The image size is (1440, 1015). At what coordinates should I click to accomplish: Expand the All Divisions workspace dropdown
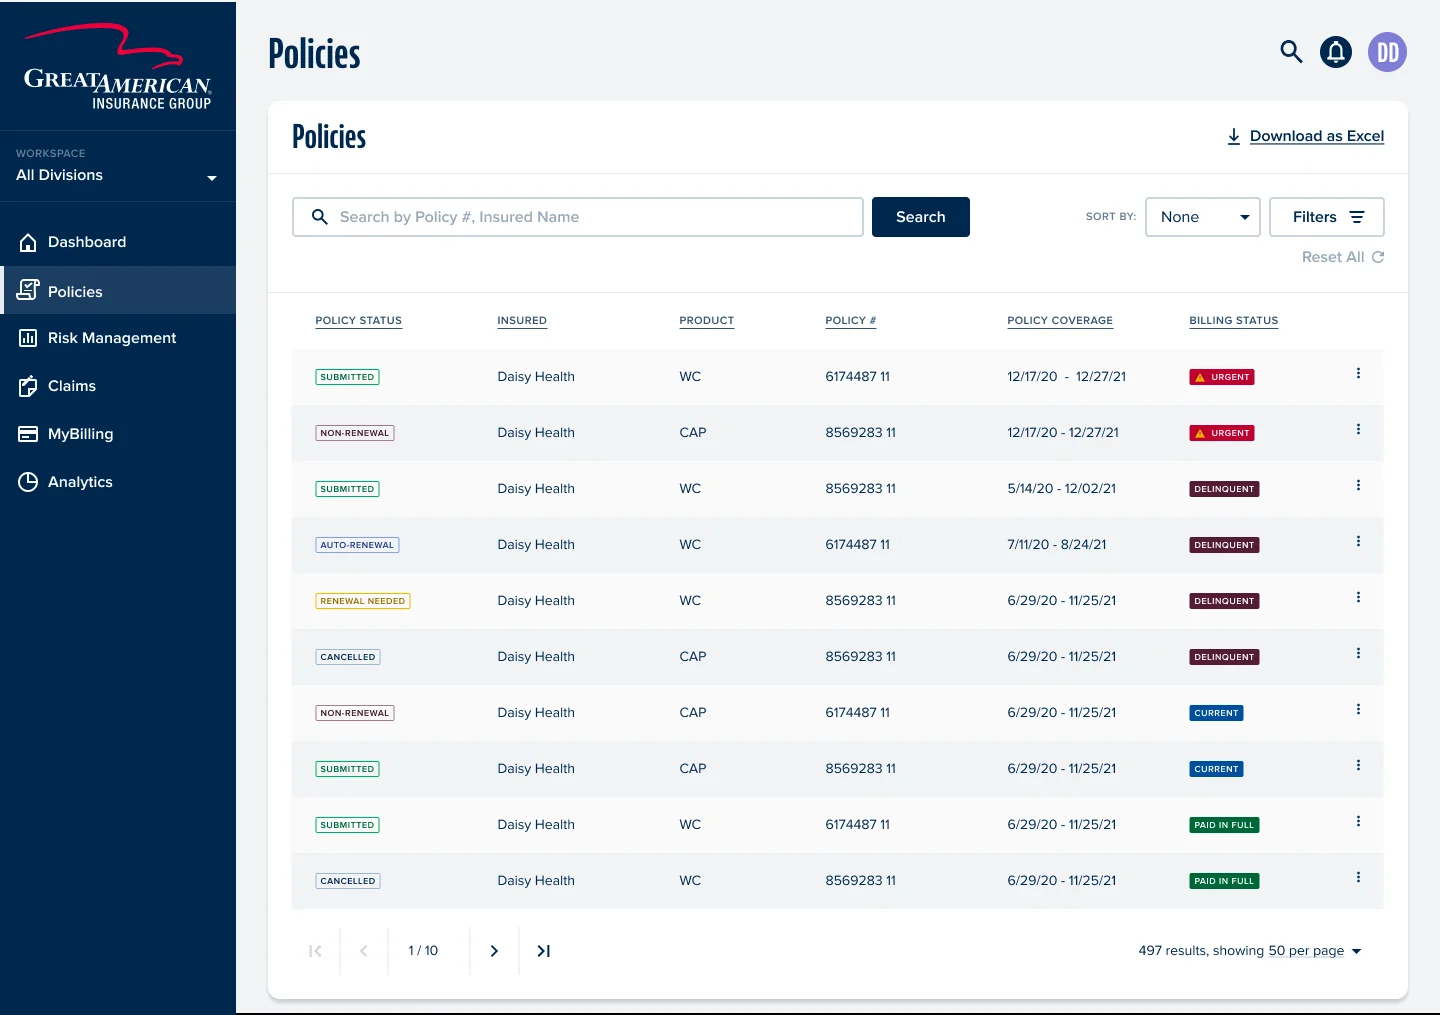coord(117,175)
